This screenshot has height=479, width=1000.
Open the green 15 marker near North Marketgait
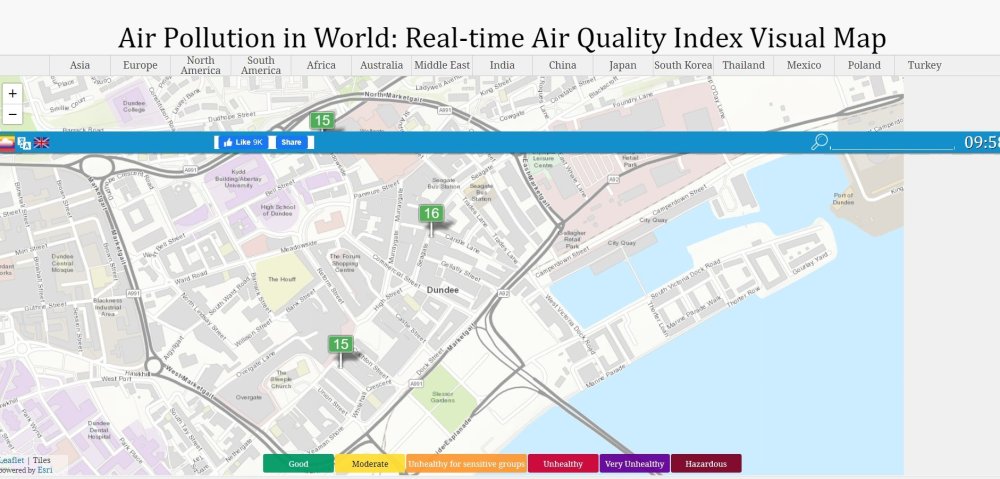click(322, 120)
